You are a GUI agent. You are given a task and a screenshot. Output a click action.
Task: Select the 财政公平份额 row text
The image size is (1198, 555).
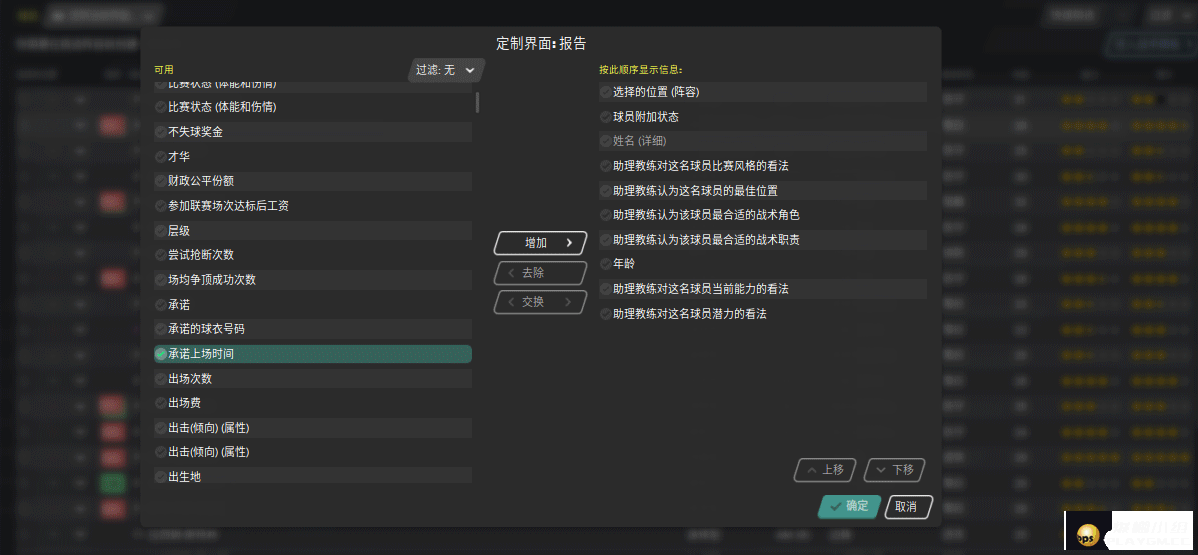tap(201, 181)
